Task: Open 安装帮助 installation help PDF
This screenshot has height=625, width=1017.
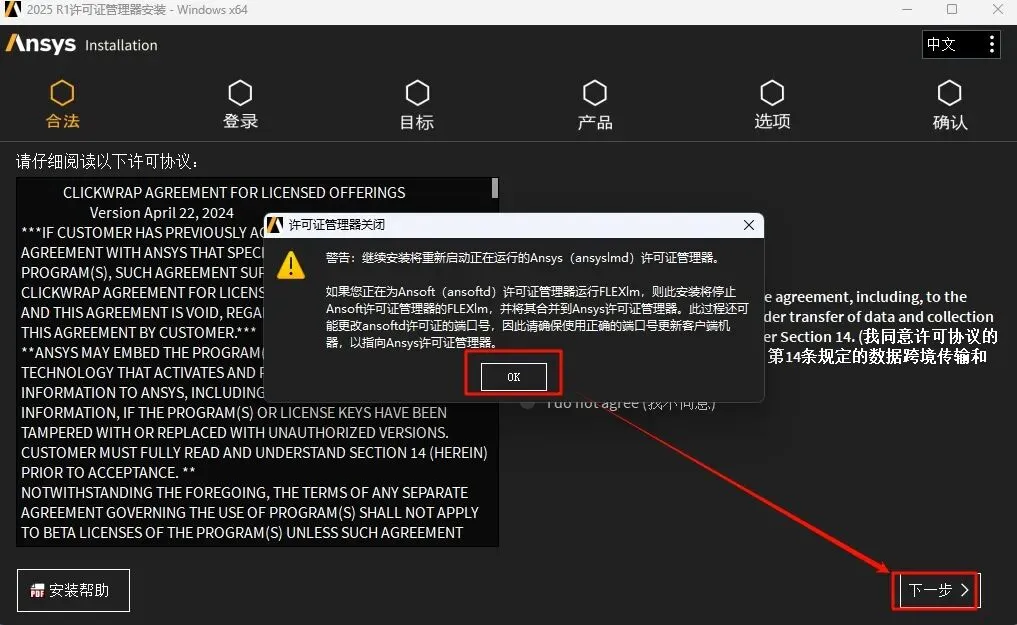Action: (73, 590)
